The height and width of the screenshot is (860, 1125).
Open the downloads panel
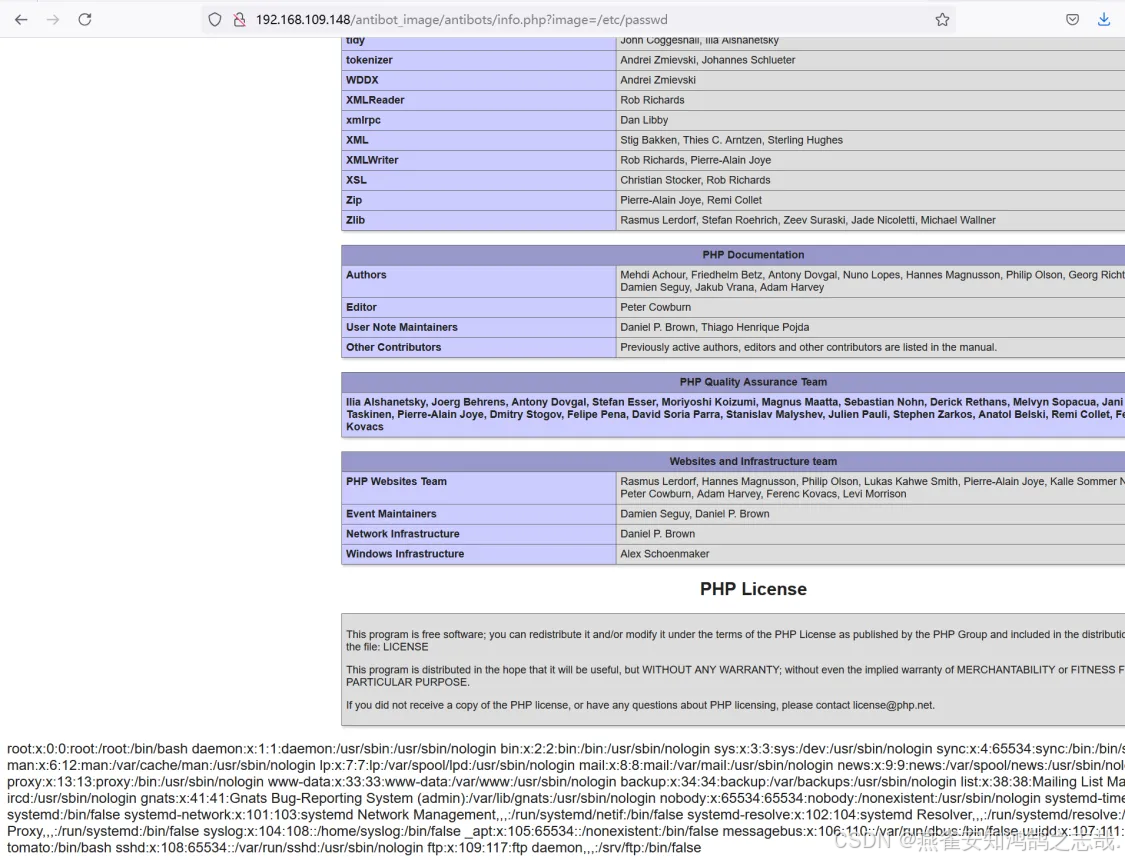(x=1103, y=19)
